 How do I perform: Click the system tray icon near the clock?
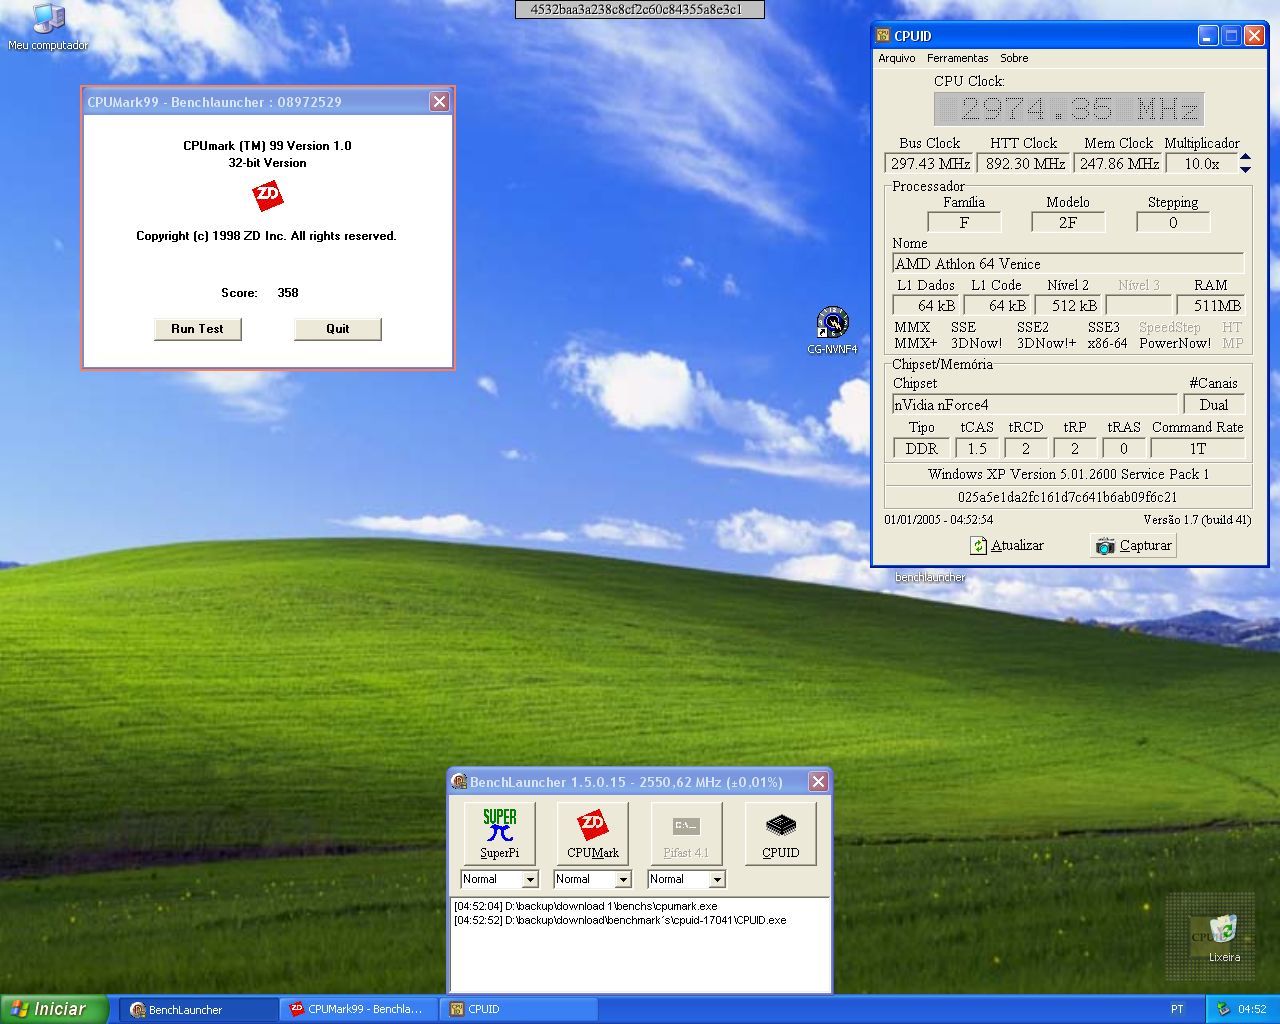pos(1222,1009)
